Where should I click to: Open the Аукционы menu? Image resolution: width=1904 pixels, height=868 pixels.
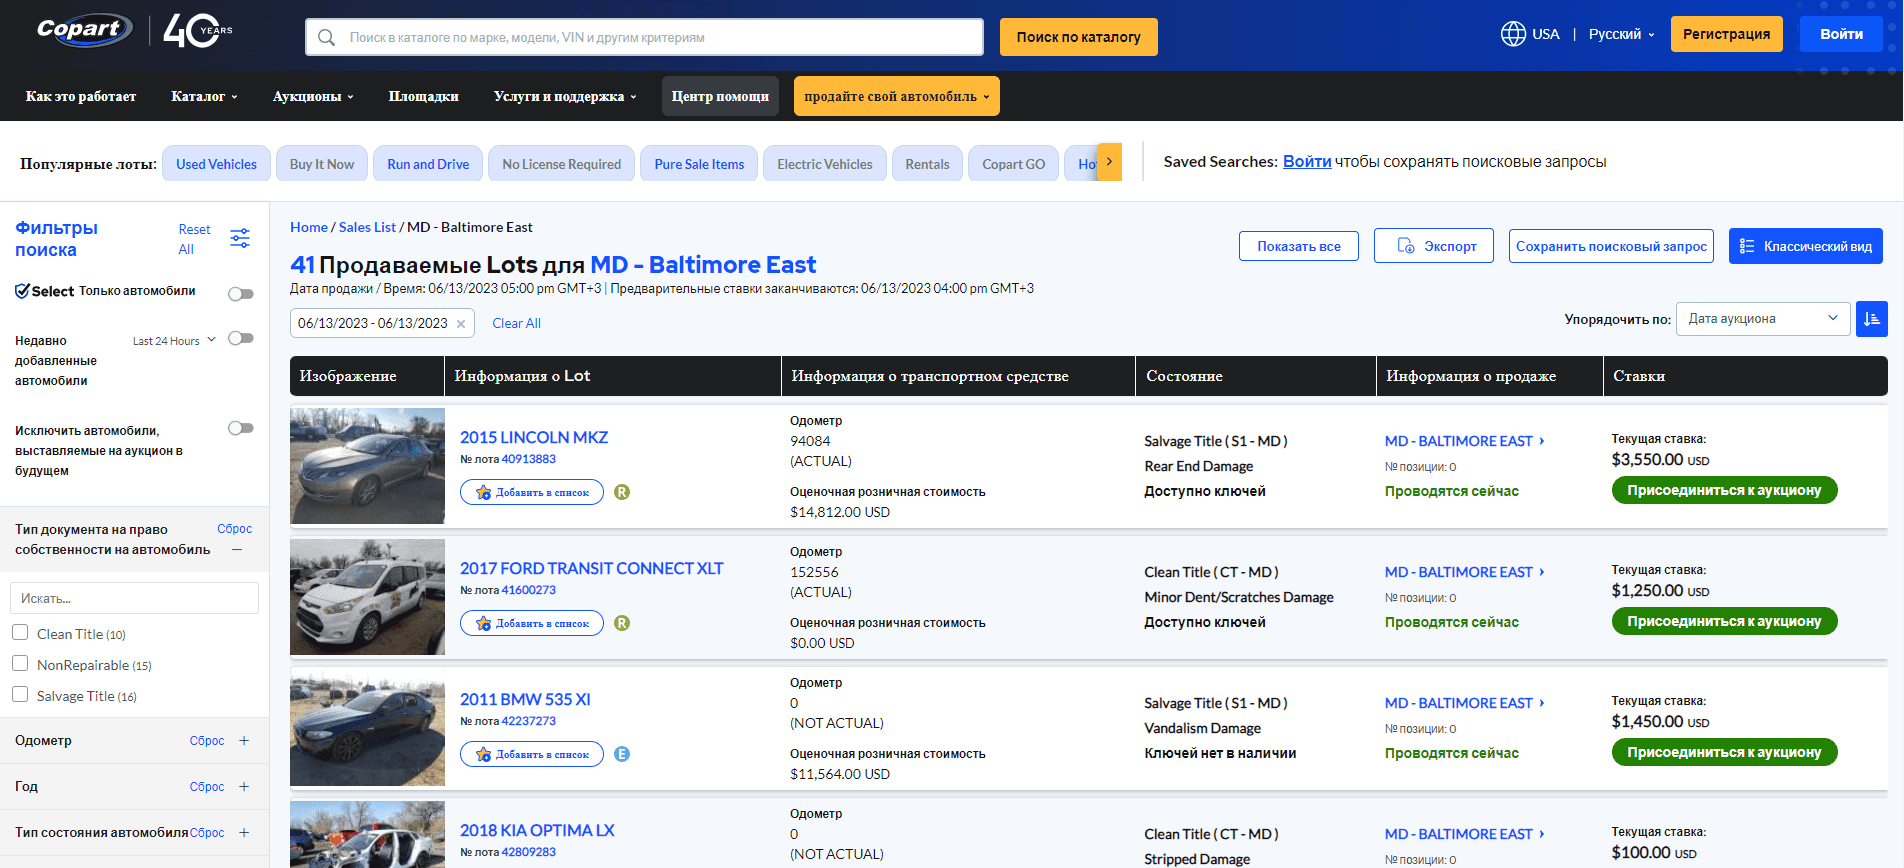[313, 97]
